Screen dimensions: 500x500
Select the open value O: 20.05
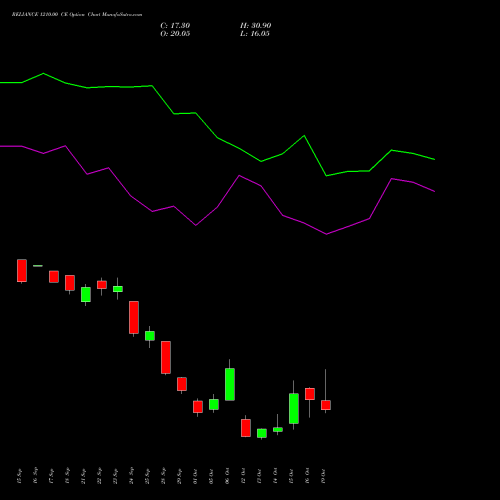175,34
